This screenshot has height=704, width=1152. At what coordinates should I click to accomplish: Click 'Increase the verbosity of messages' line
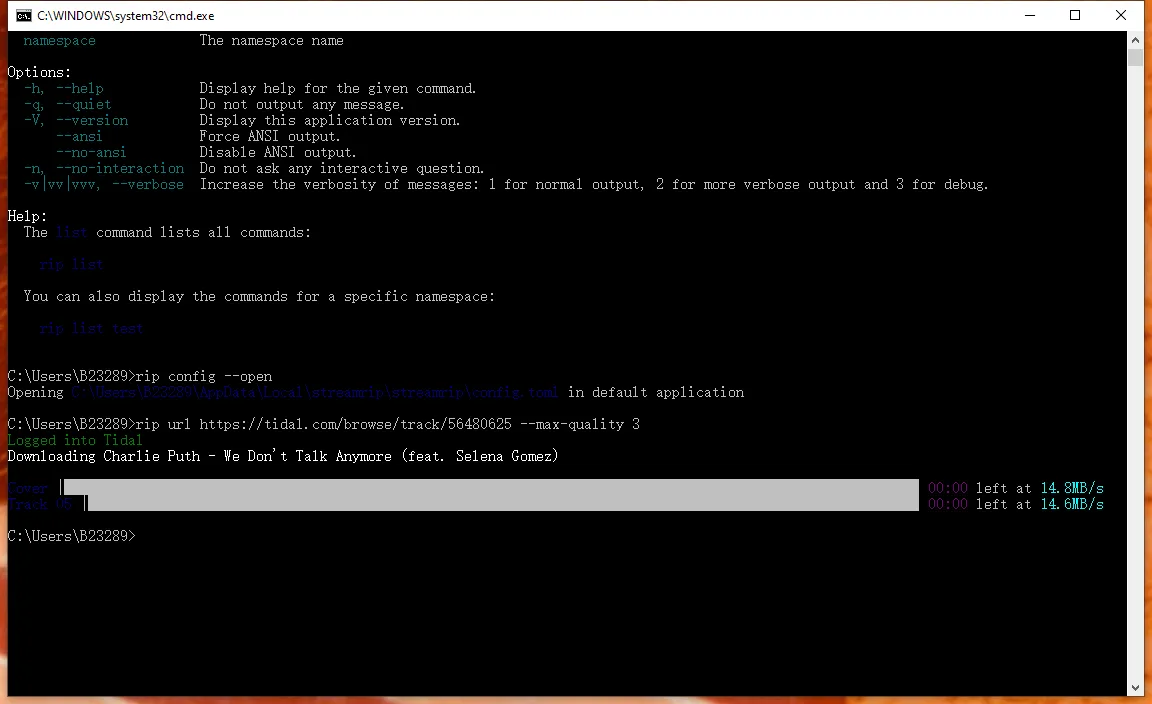(594, 184)
